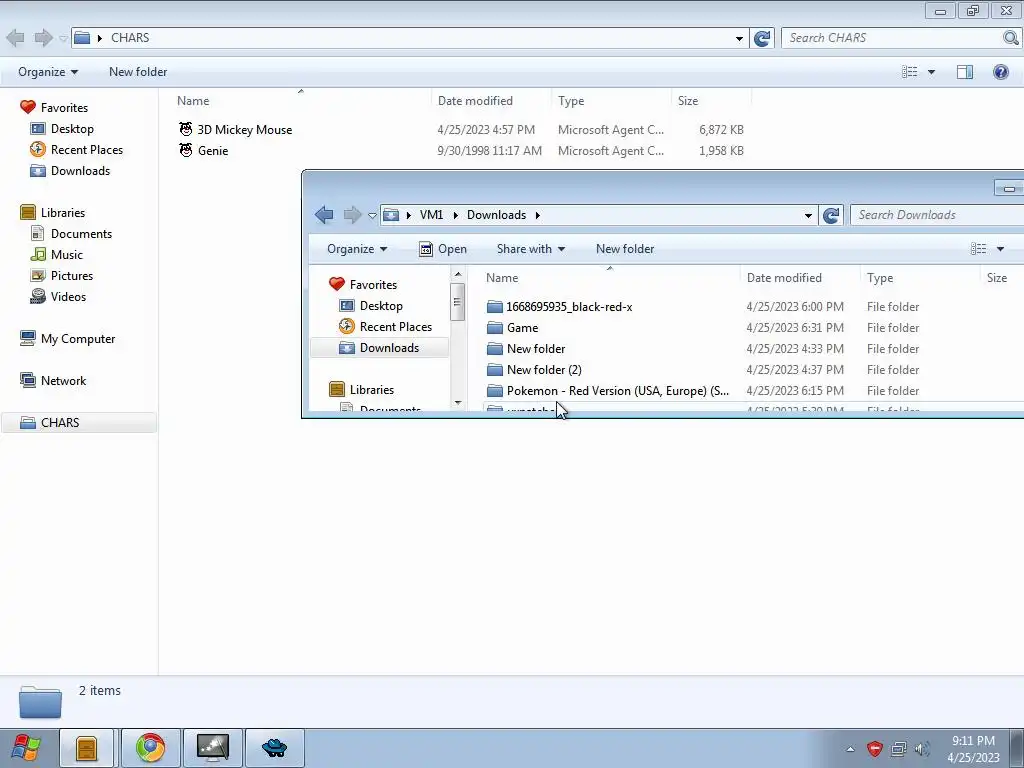The height and width of the screenshot is (768, 1024).
Task: Open Documents library in CHARS window
Action: 81,233
